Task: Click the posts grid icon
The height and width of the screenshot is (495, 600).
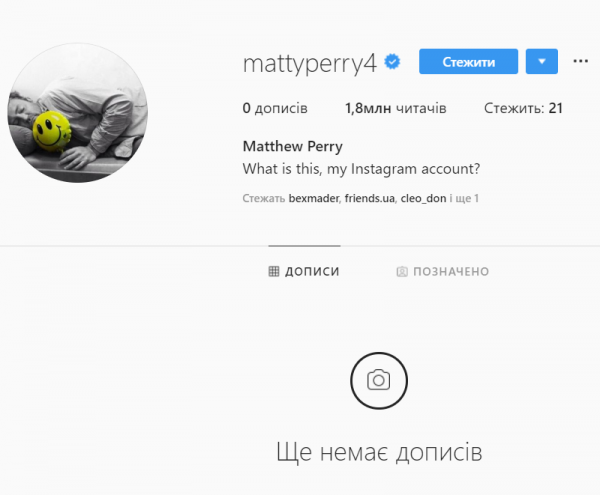Action: 274,271
